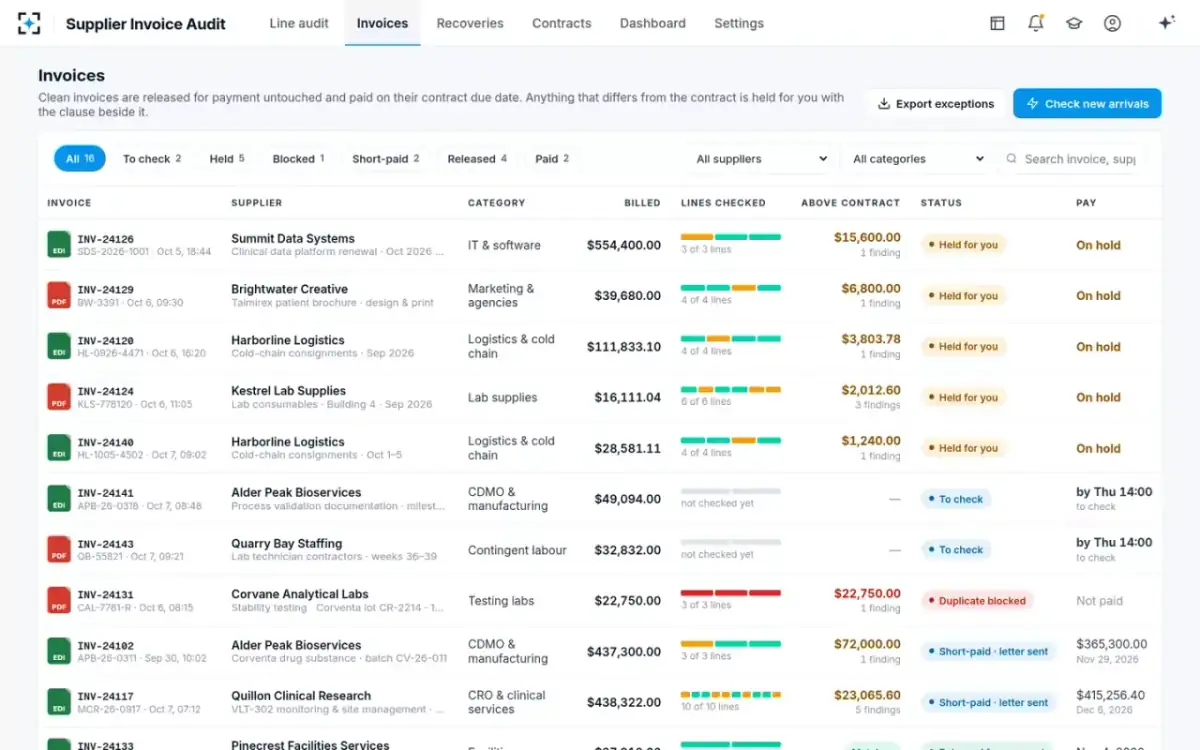Open notifications bell

pos(1036,23)
